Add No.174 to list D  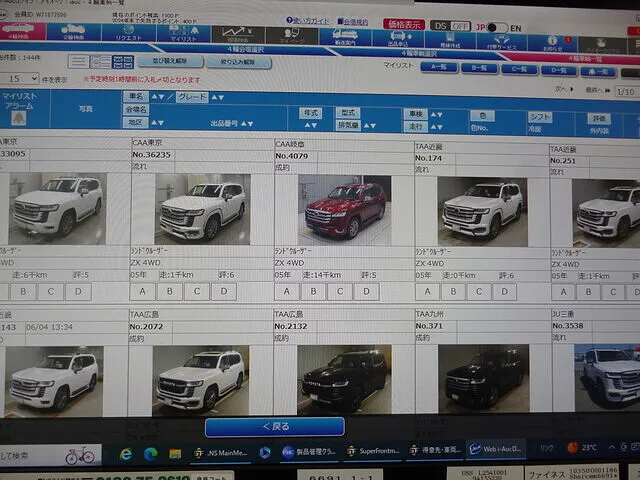tap(504, 292)
